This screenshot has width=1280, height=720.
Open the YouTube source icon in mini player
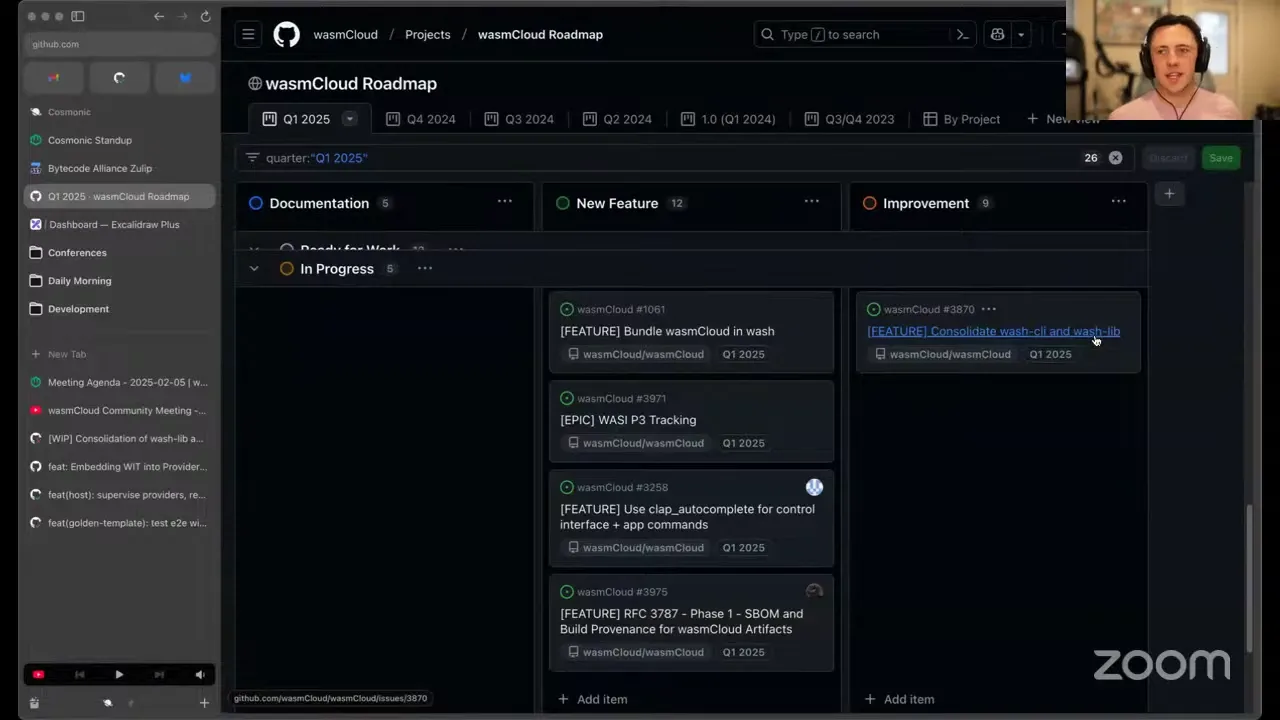tap(38, 675)
